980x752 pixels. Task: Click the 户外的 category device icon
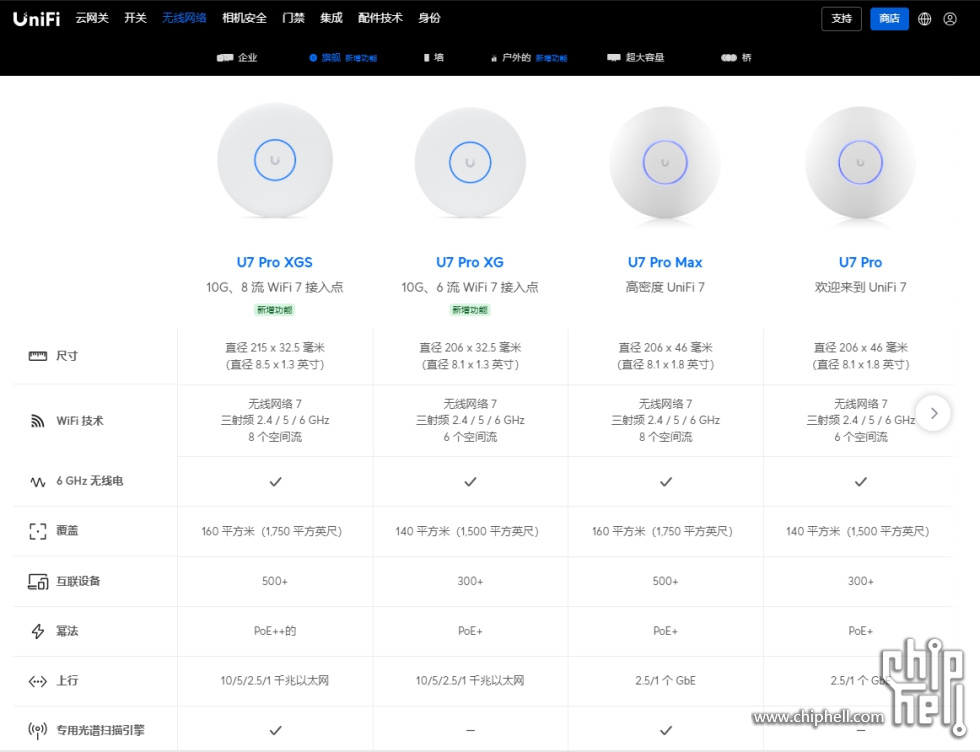[494, 58]
